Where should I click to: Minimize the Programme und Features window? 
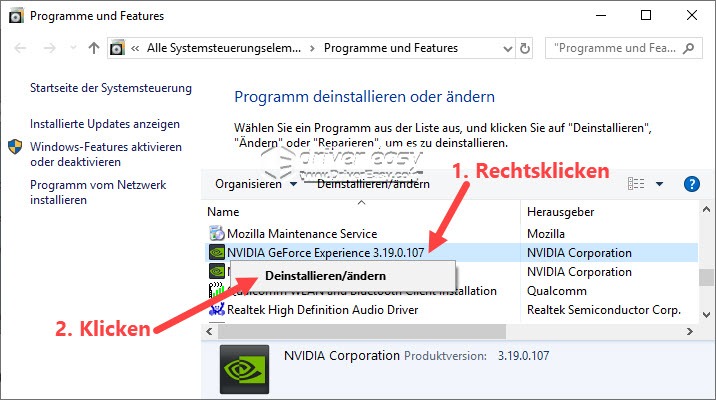tap(601, 16)
